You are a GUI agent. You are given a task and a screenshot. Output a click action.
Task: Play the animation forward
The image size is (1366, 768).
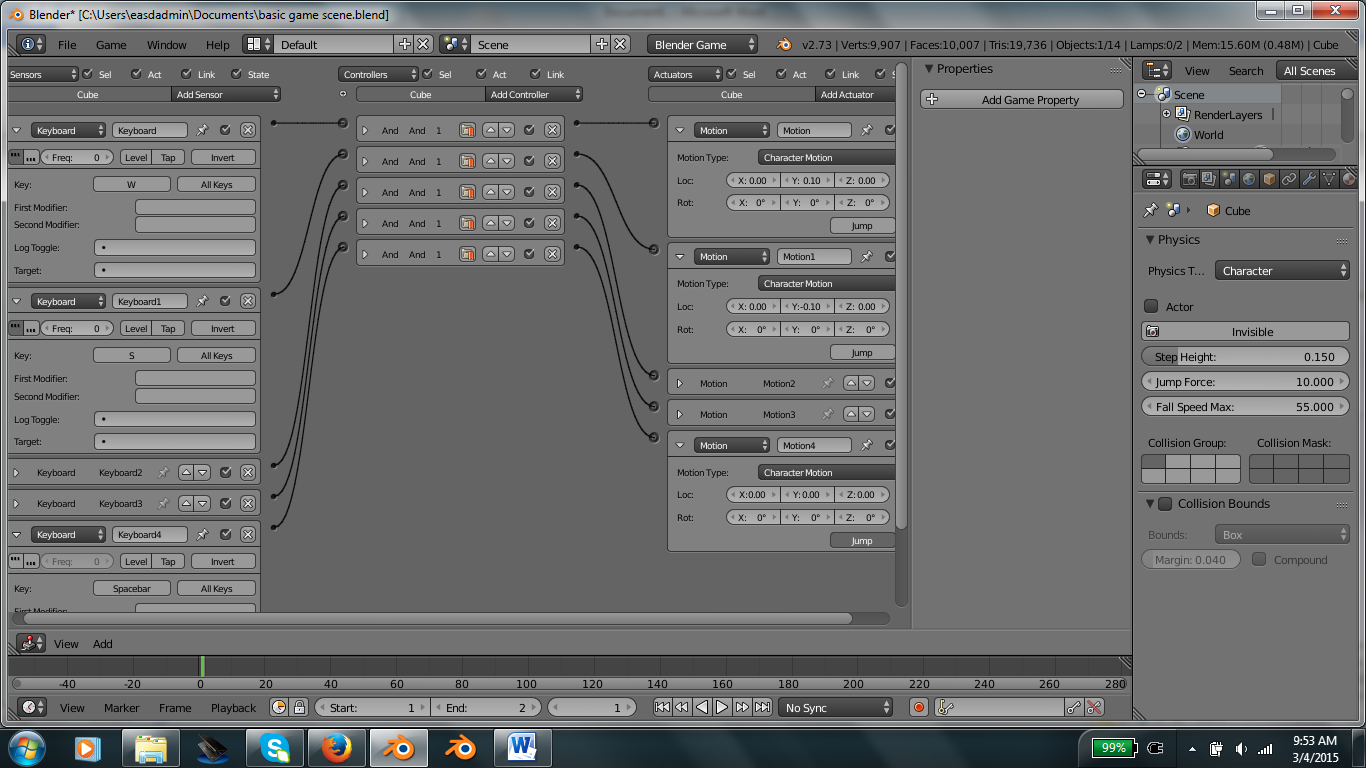click(x=722, y=707)
